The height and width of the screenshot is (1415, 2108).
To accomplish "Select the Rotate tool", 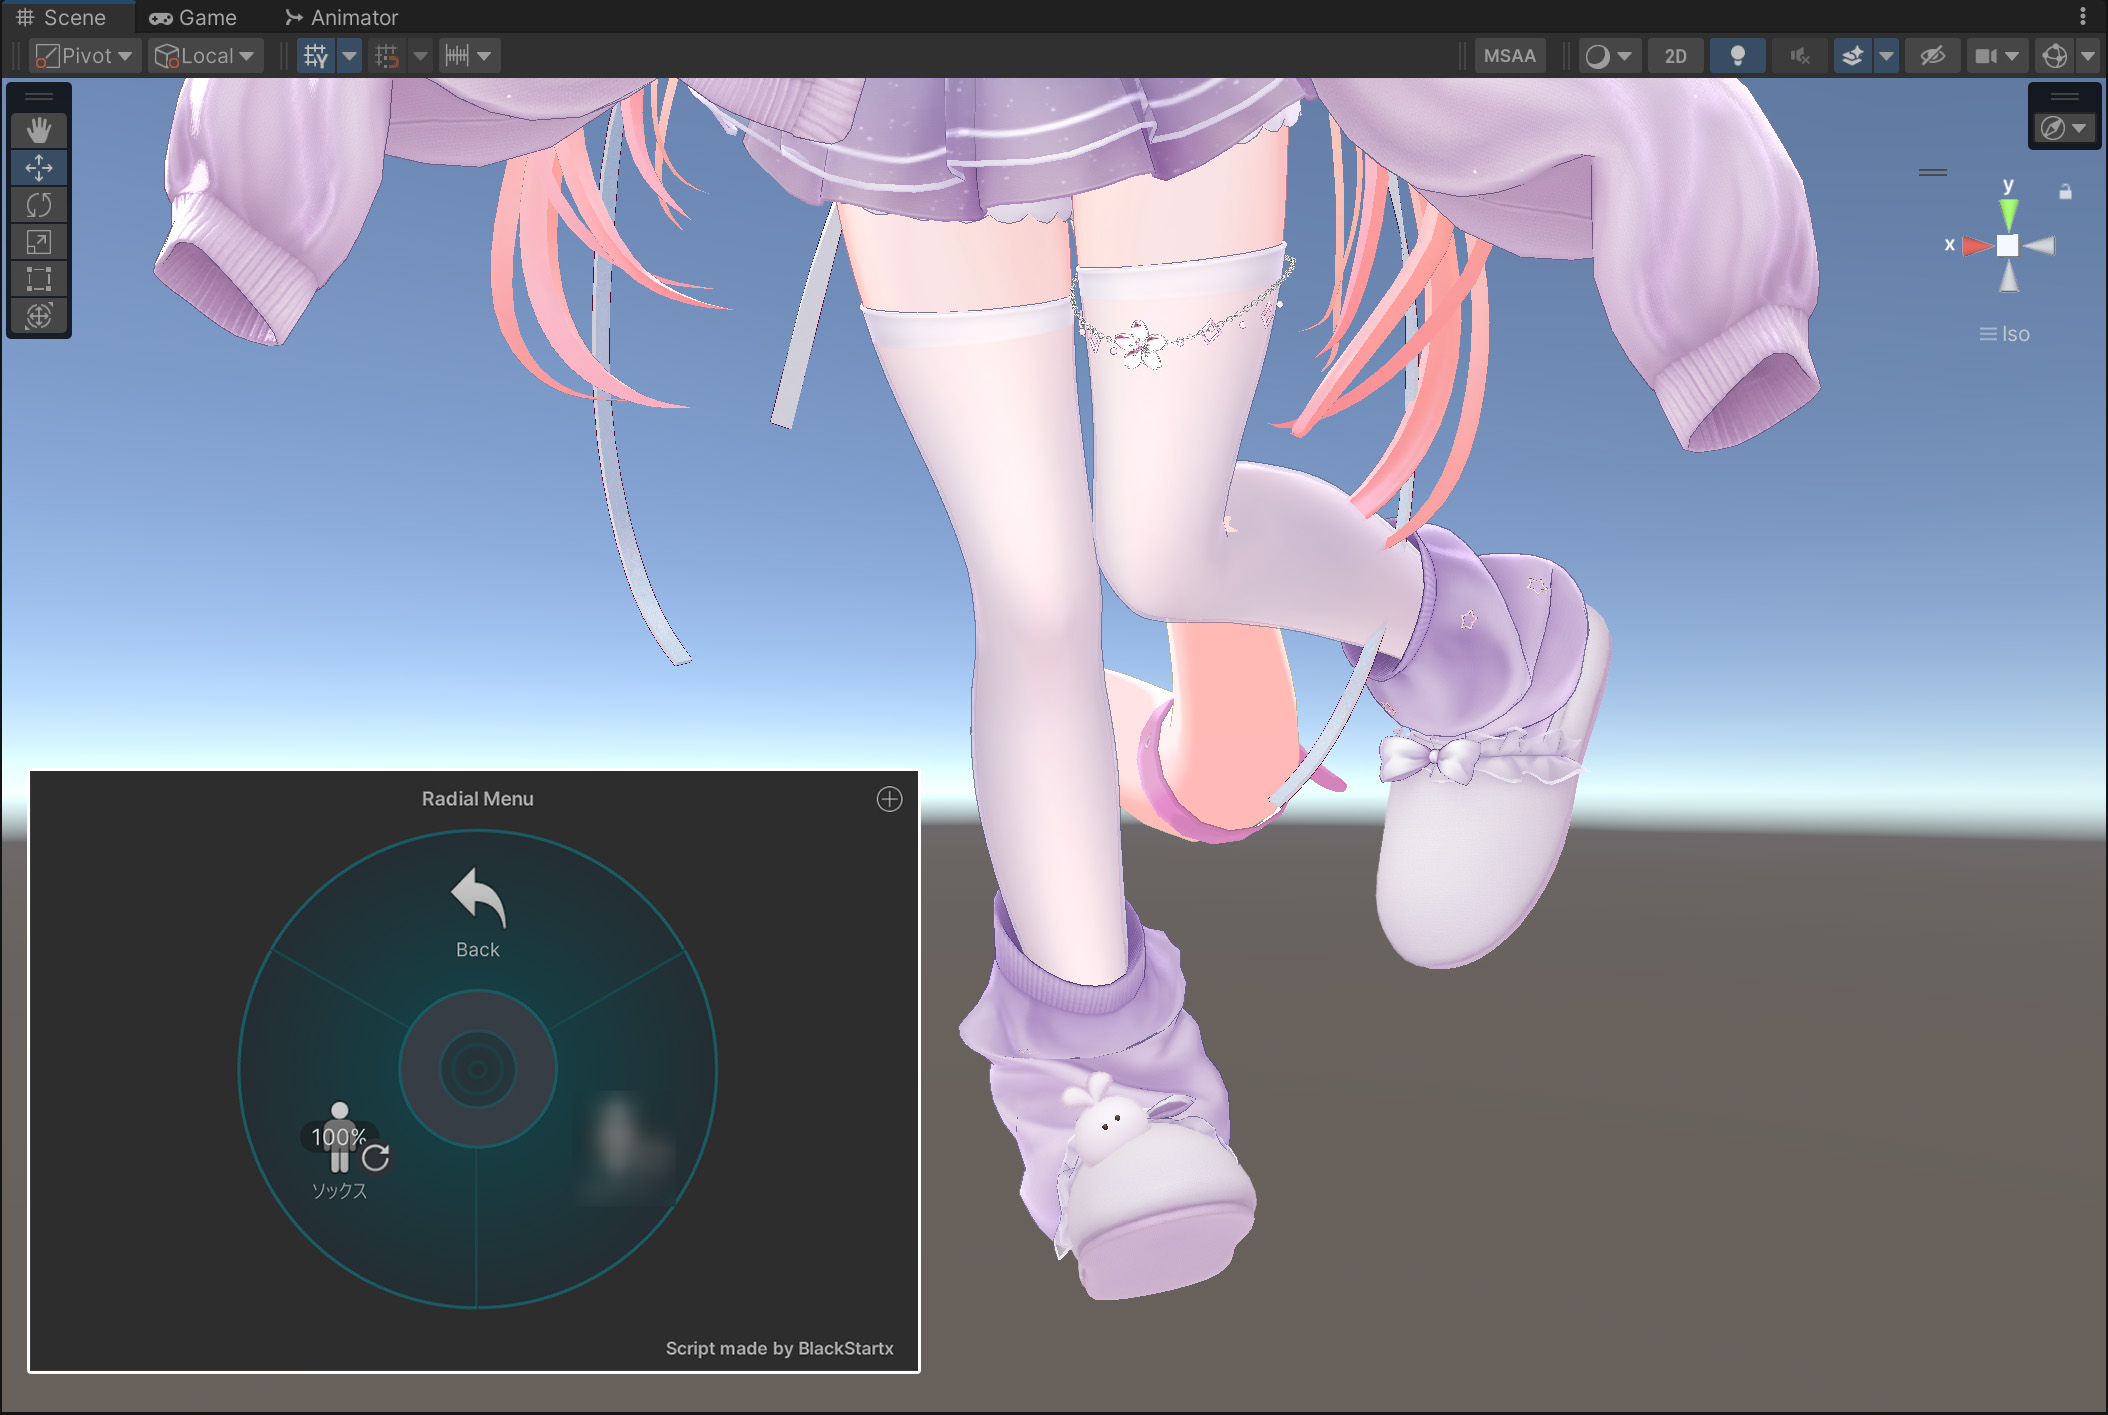I will point(39,205).
